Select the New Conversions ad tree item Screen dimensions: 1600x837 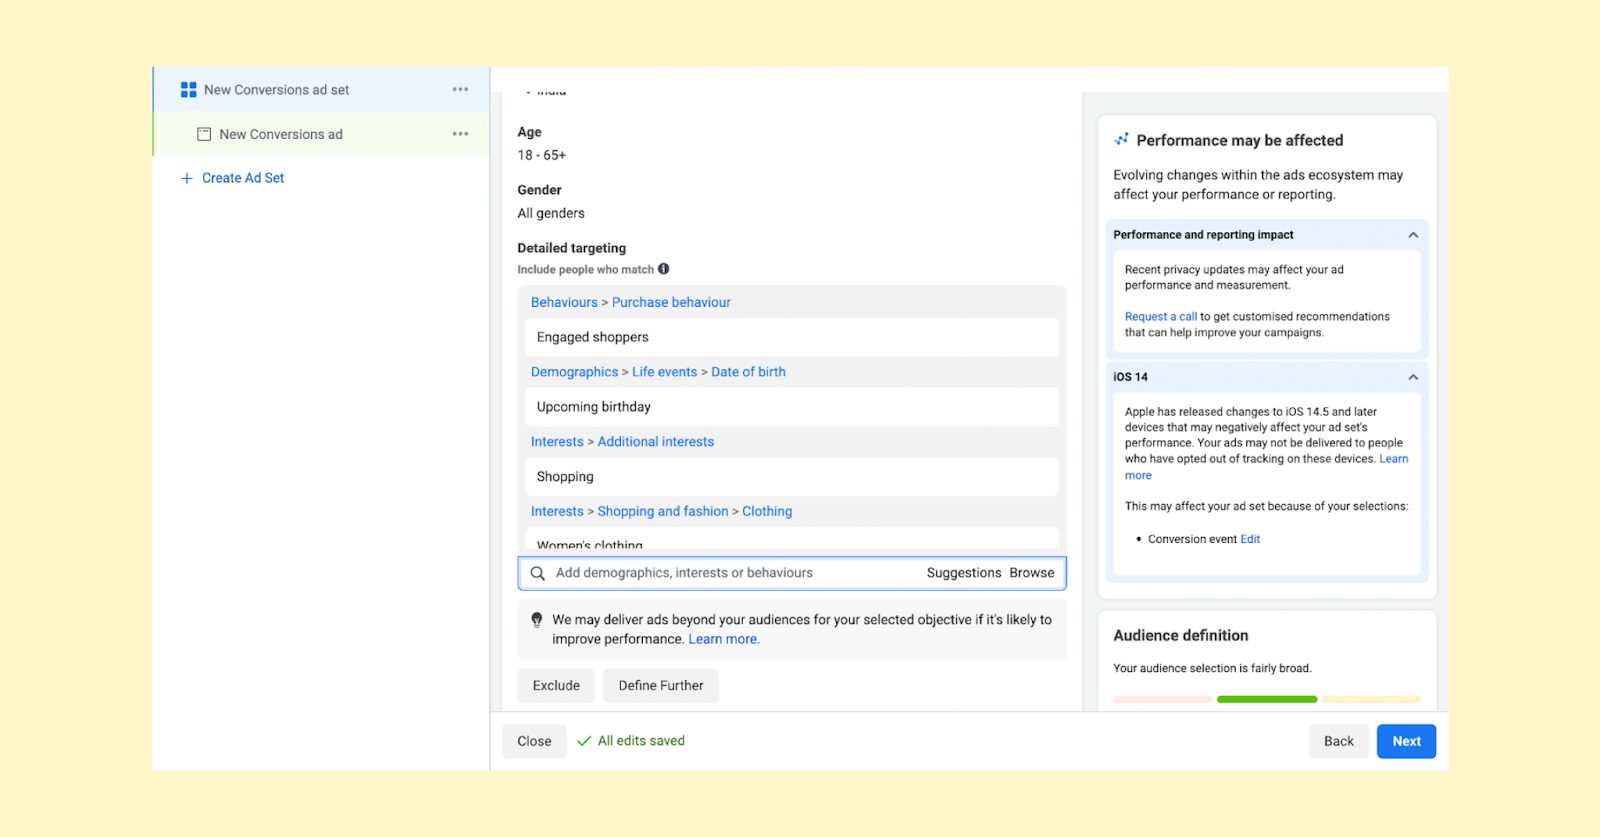pos(321,134)
